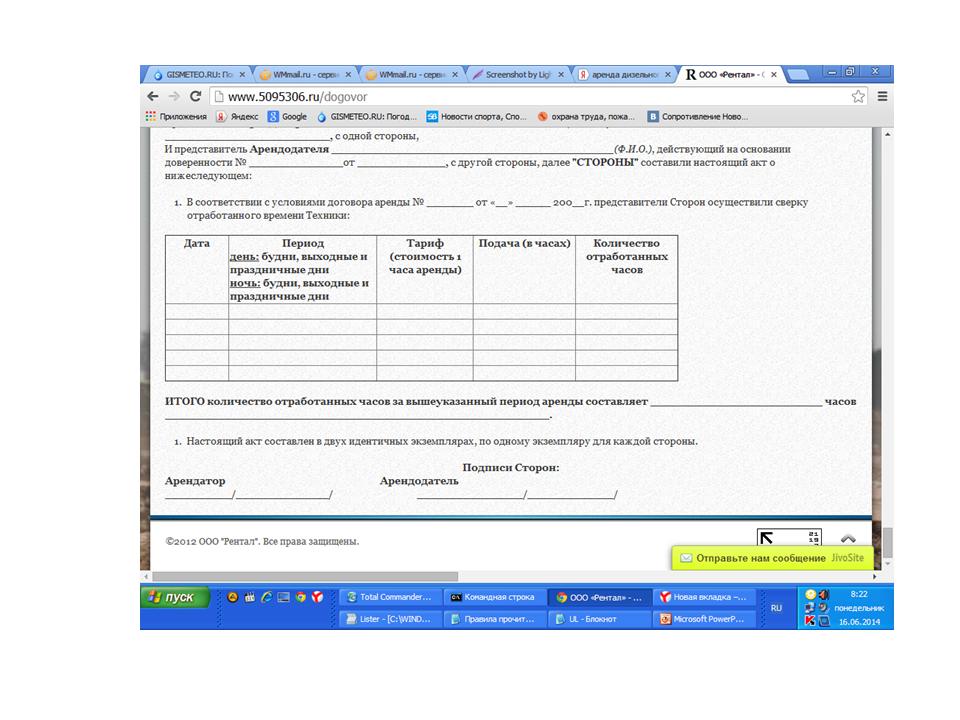Close the Screenshot by Lightshot tab
The image size is (960, 720).
[561, 74]
